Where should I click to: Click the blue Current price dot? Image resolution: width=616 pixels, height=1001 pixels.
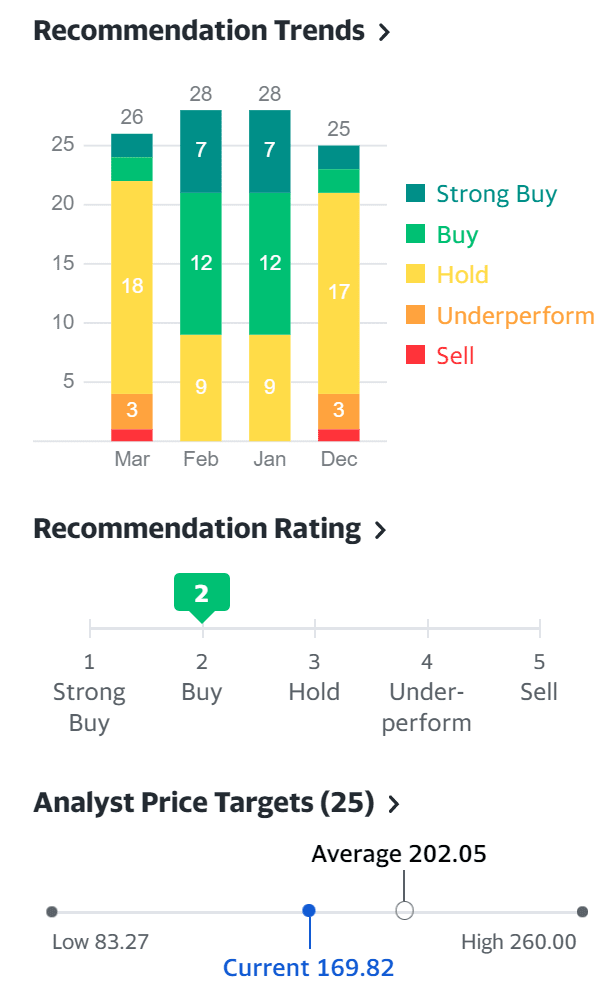(x=309, y=911)
